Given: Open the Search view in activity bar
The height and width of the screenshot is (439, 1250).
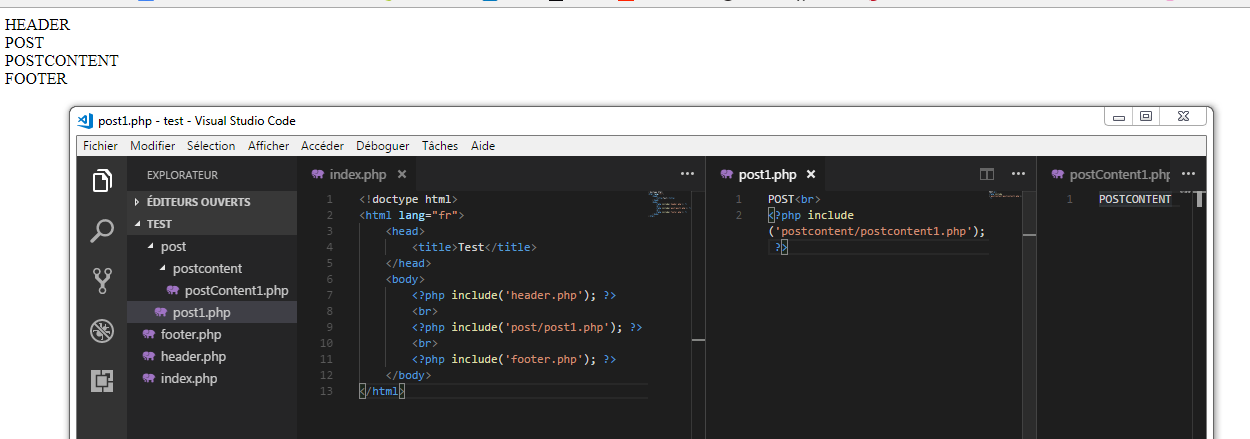Looking at the screenshot, I should (x=102, y=231).
